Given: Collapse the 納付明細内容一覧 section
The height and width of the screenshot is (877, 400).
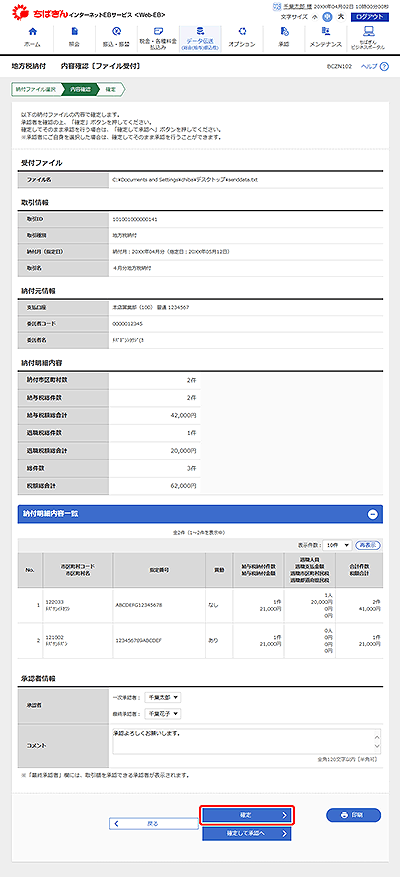Looking at the screenshot, I should point(373,515).
